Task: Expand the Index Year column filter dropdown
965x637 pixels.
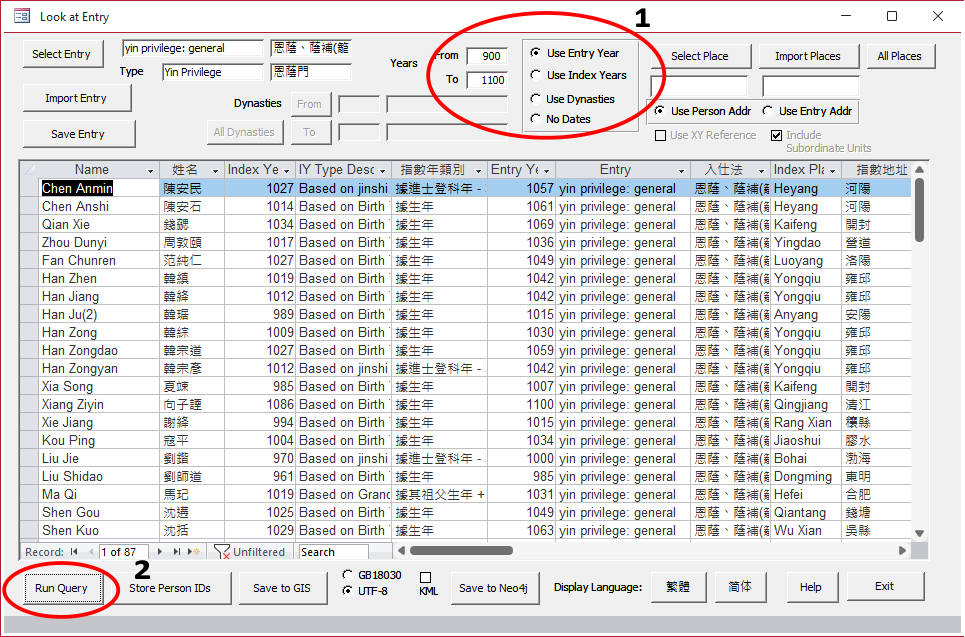Action: pyautogui.click(x=286, y=171)
